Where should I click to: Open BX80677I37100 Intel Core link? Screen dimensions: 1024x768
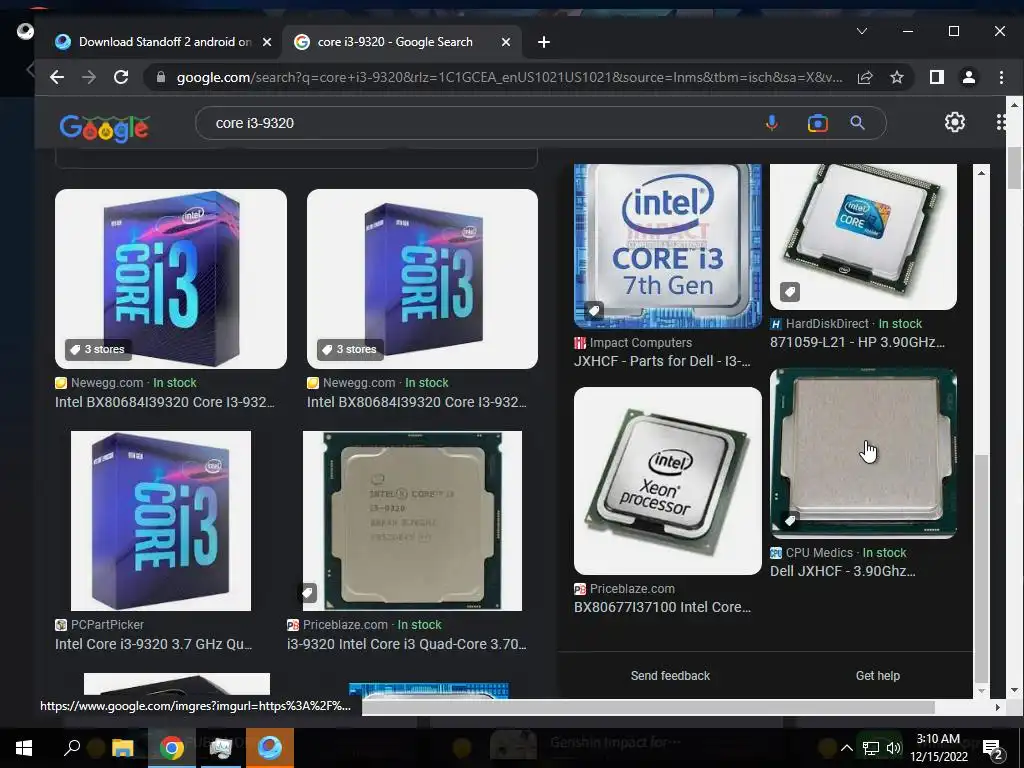pyautogui.click(x=662, y=607)
